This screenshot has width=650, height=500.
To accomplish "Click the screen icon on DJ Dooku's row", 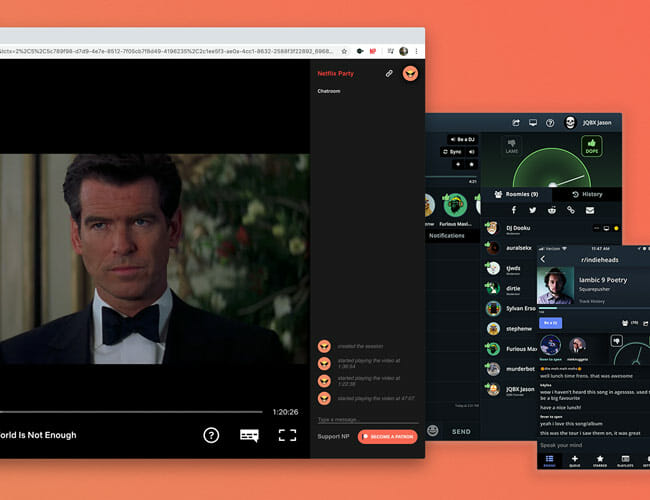I will tap(606, 228).
